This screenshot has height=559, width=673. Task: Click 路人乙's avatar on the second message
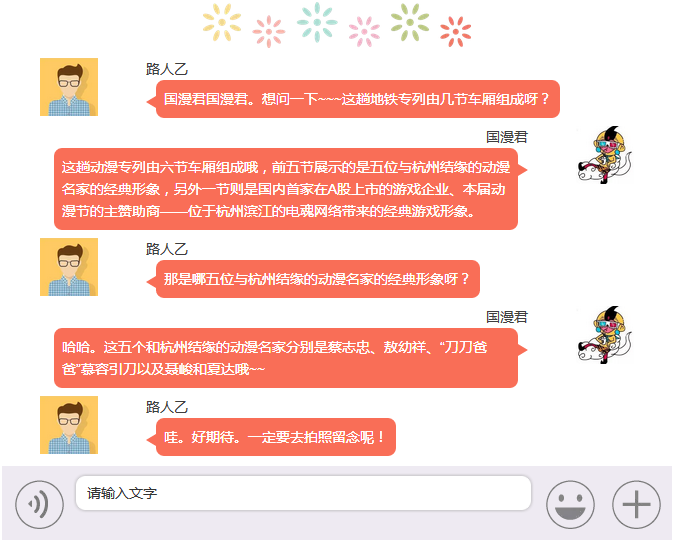[69, 267]
